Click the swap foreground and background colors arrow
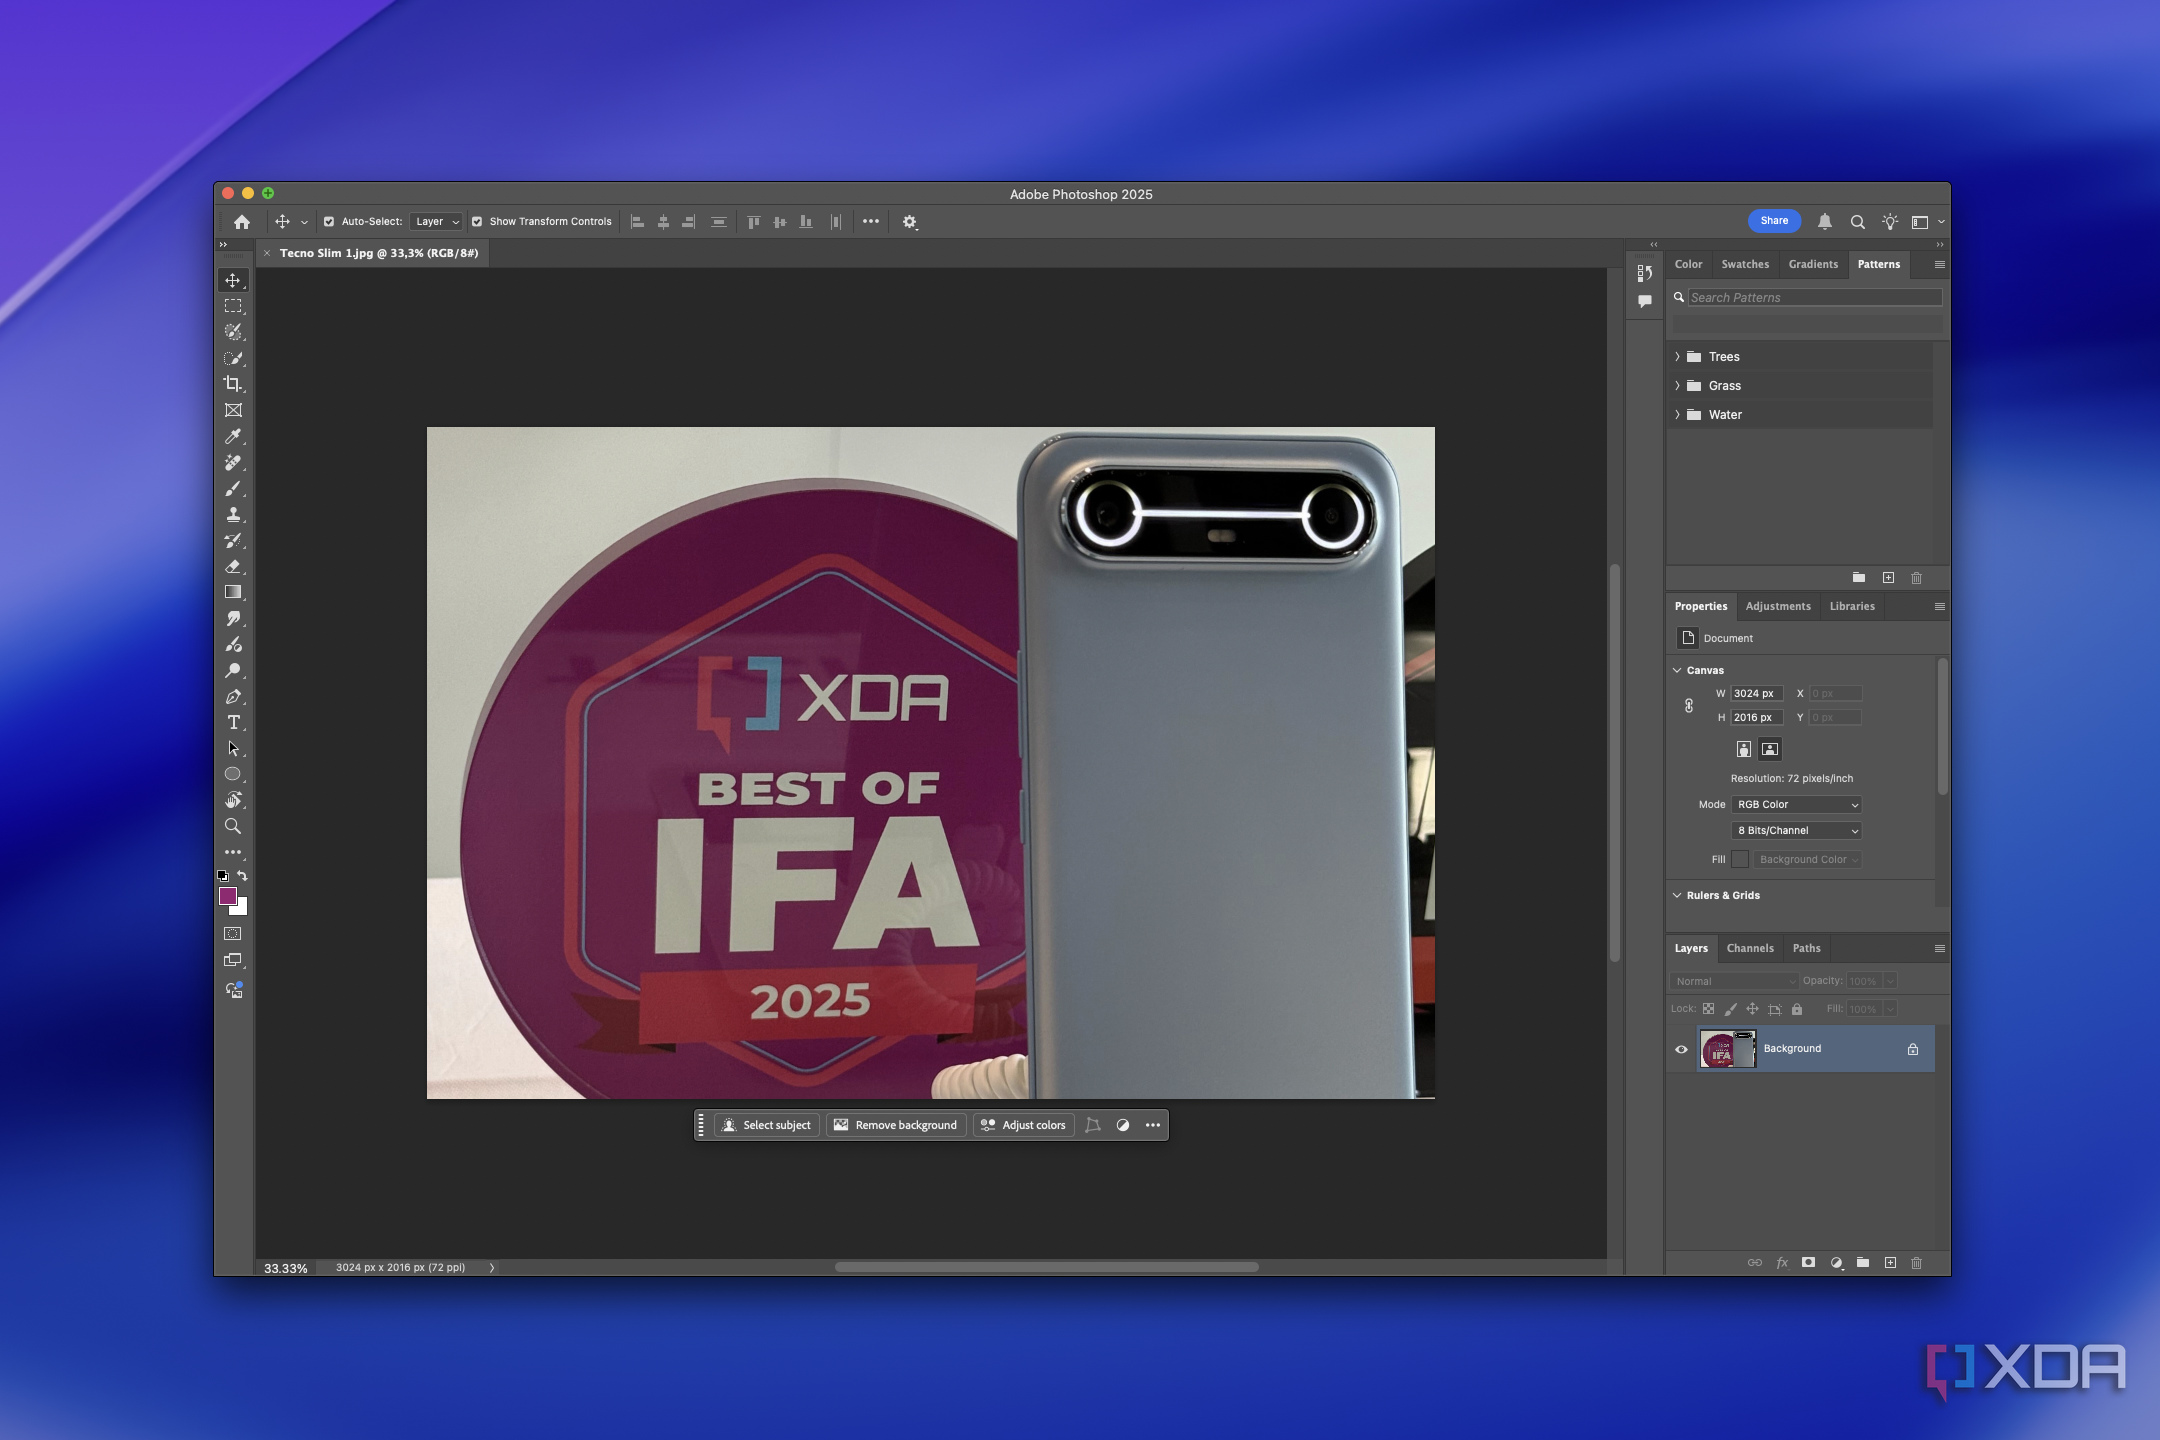The height and width of the screenshot is (1440, 2160). [x=242, y=876]
